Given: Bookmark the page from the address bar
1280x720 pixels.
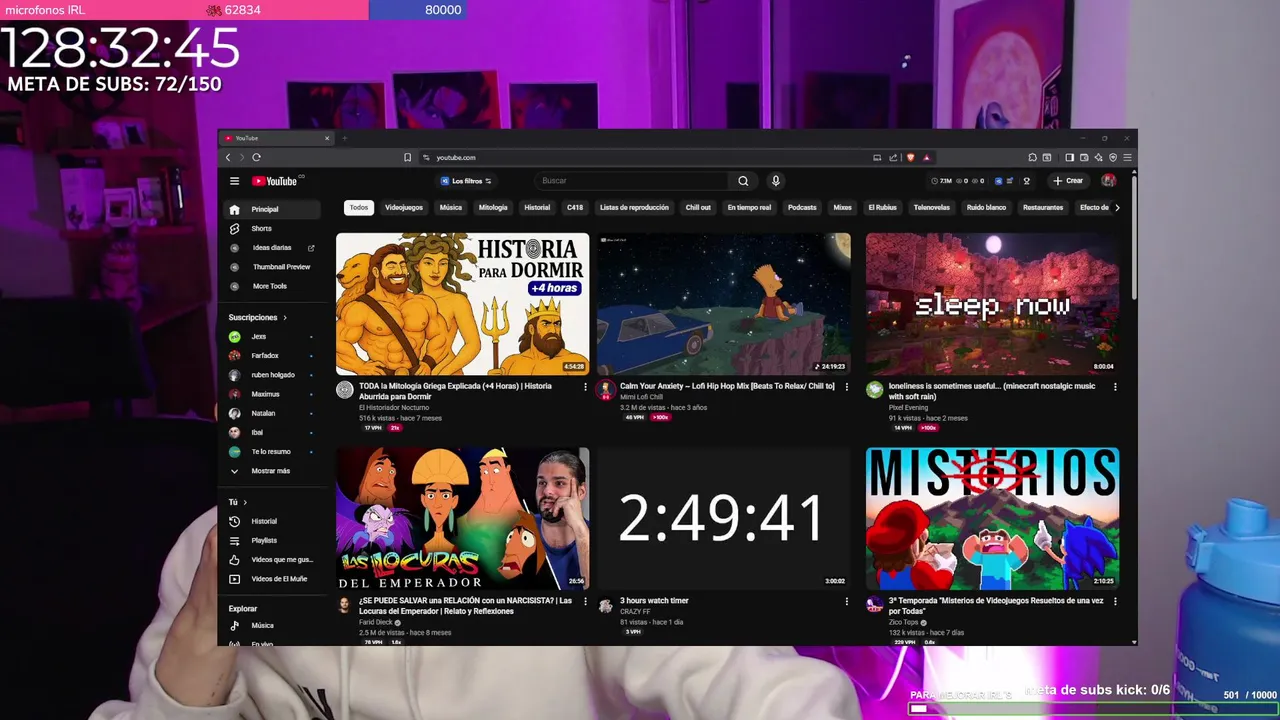Looking at the screenshot, I should coord(407,157).
